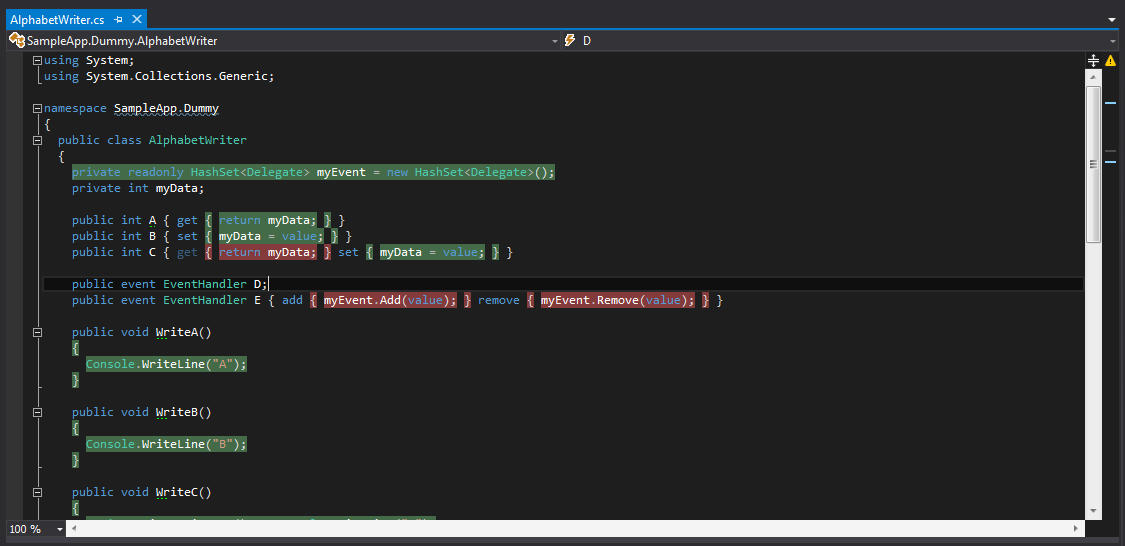Screen dimensions: 1125x546
Task: Collapse the WriteB method block
Action: click(x=37, y=412)
